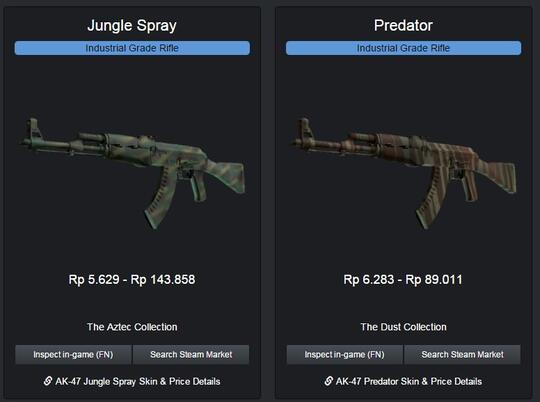This screenshot has width=540, height=402.
Task: Click the Predator AK-47 image
Action: (404, 173)
